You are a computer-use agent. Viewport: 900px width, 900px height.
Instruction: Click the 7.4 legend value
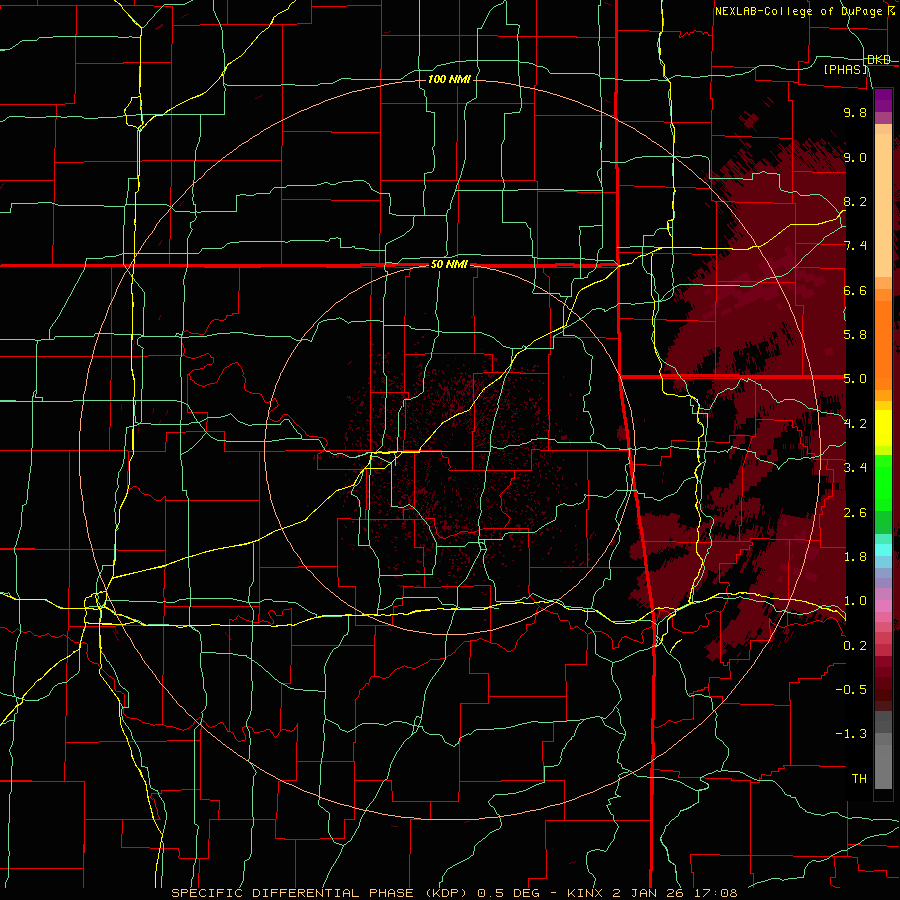(855, 246)
